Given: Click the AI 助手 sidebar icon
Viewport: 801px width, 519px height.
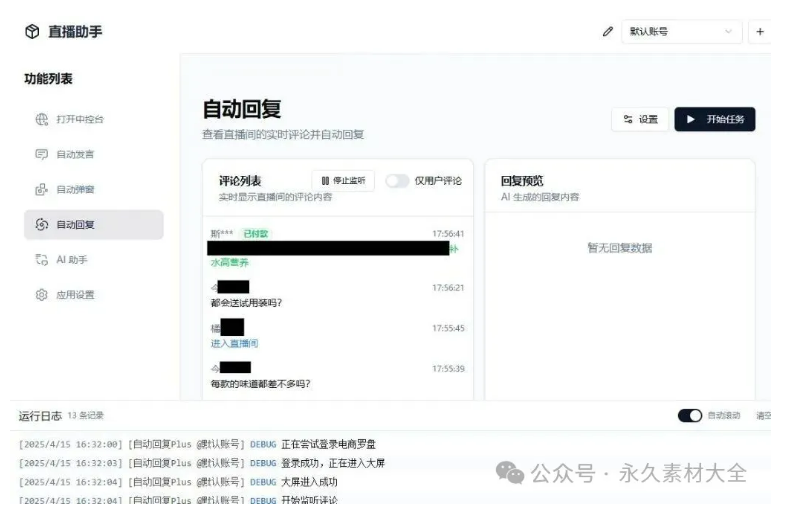Looking at the screenshot, I should tap(42, 260).
